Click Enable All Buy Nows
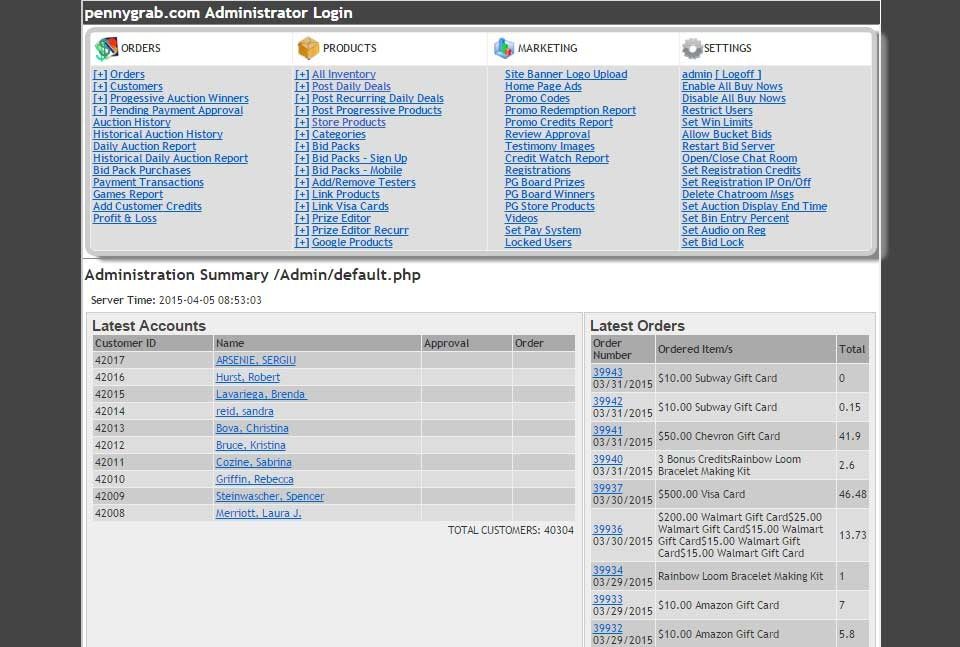The width and height of the screenshot is (960, 647). [732, 86]
